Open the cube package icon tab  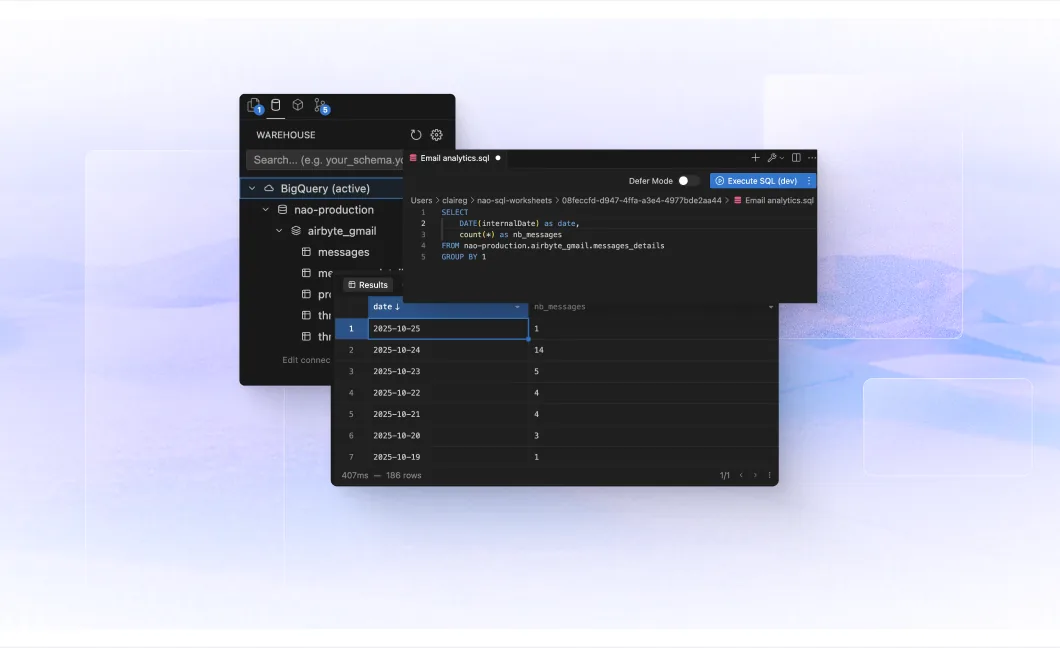tap(297, 105)
